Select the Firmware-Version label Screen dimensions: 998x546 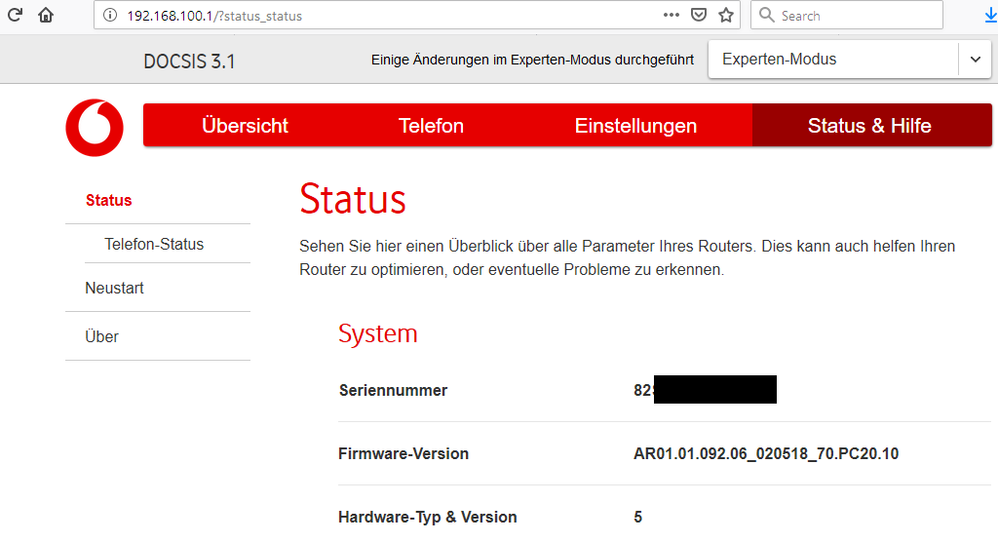pyautogui.click(x=404, y=454)
